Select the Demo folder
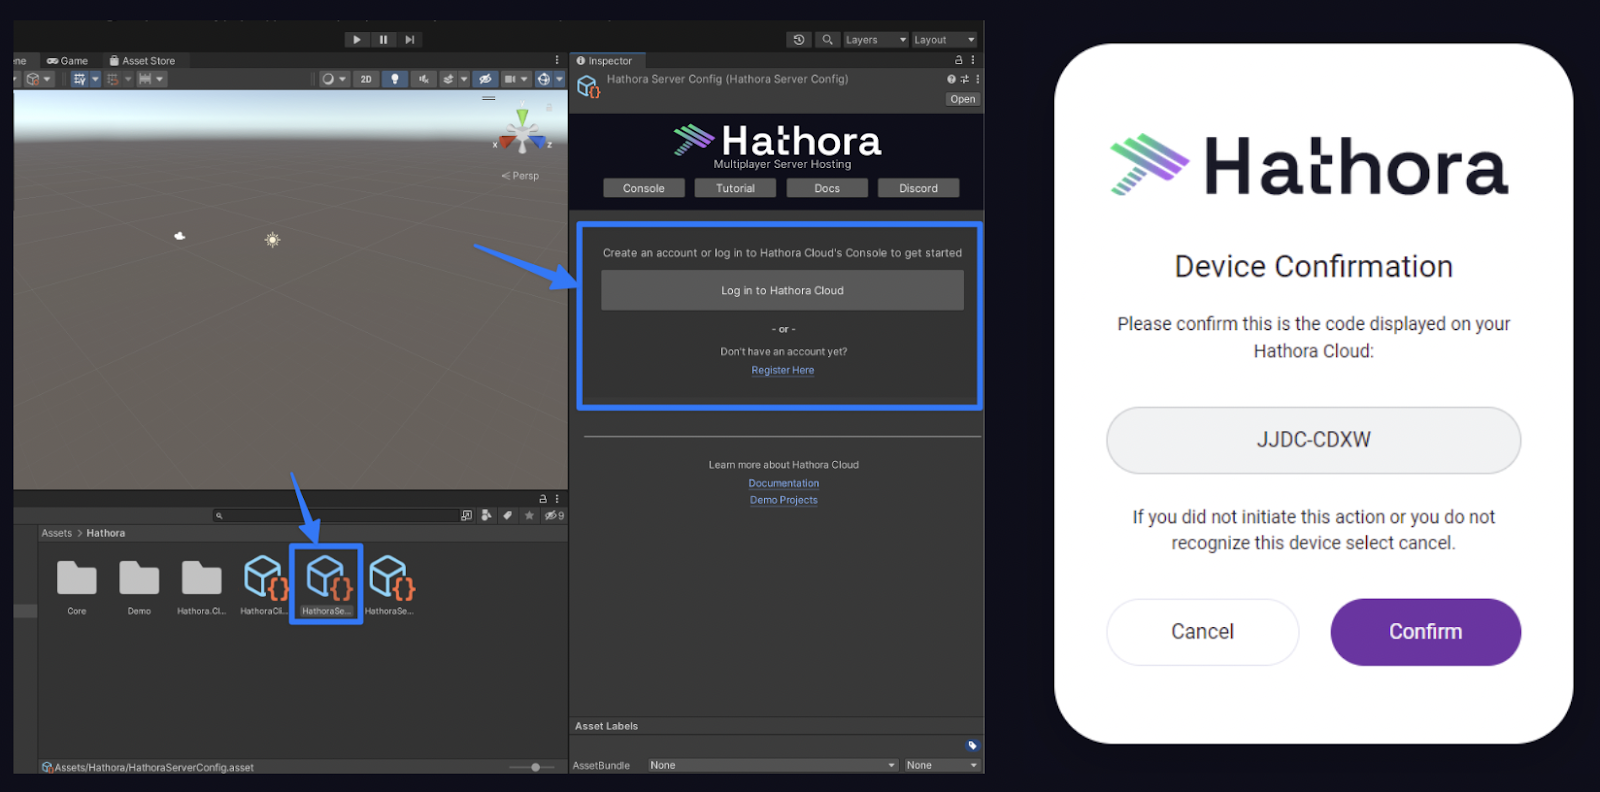 point(139,587)
